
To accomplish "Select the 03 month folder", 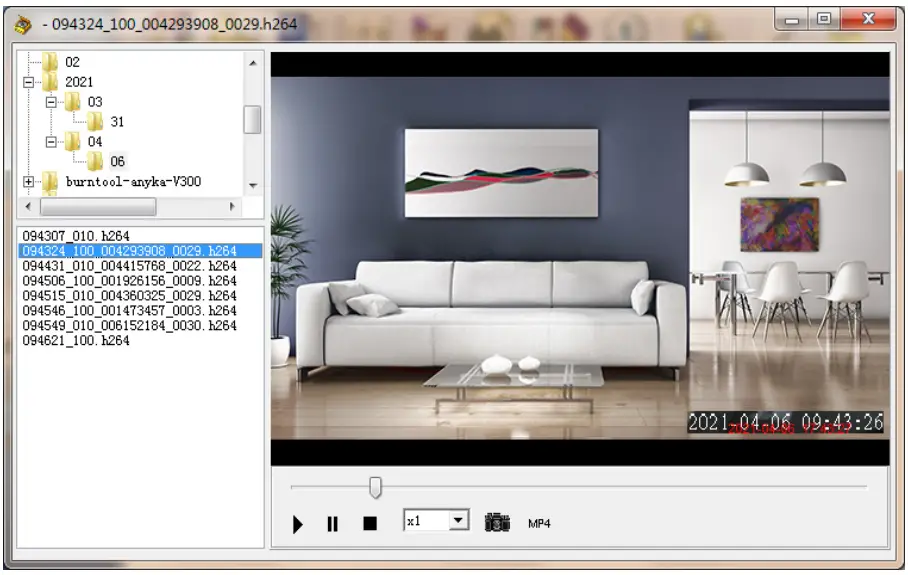I will click(x=95, y=102).
